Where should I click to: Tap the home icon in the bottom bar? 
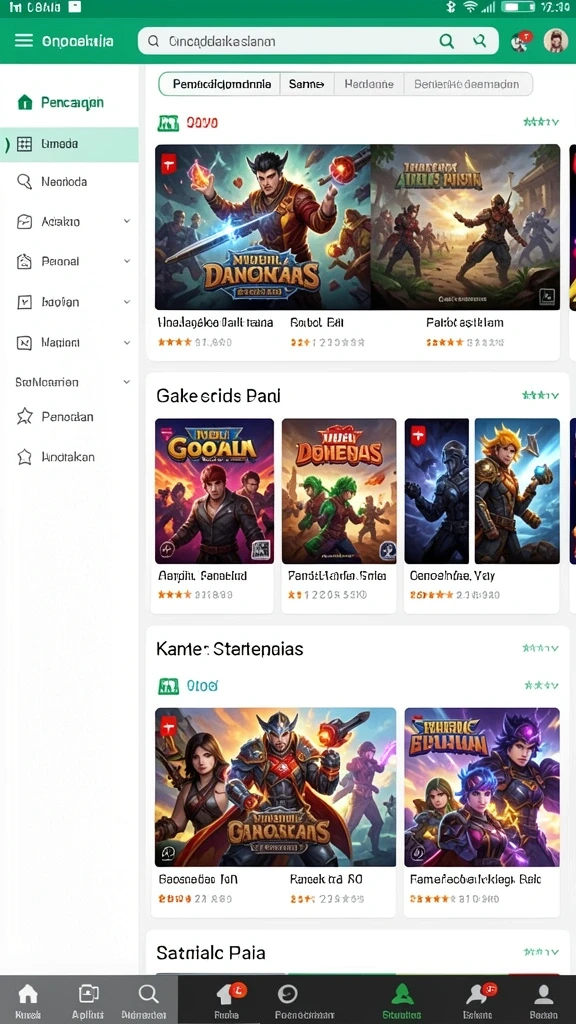[27, 1000]
